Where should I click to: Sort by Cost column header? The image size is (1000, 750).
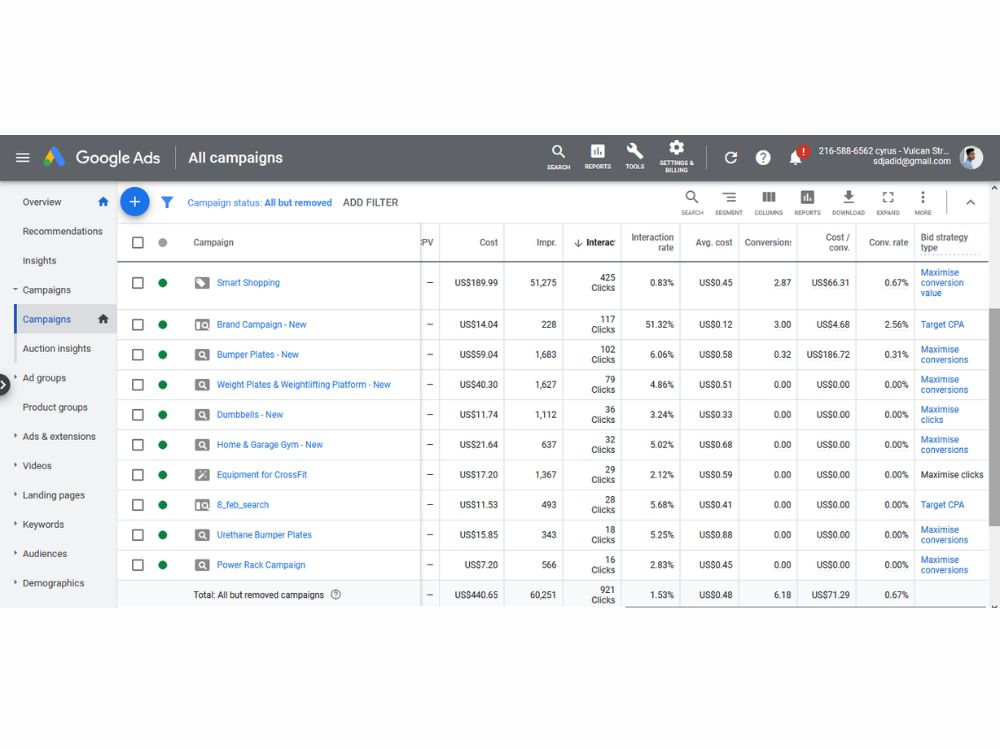point(489,242)
